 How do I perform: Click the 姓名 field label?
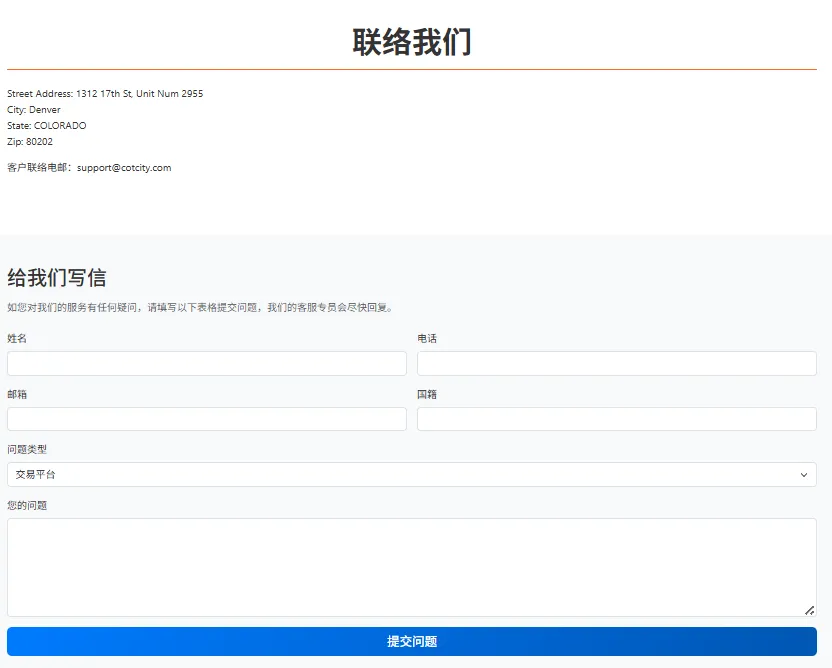pyautogui.click(x=15, y=338)
